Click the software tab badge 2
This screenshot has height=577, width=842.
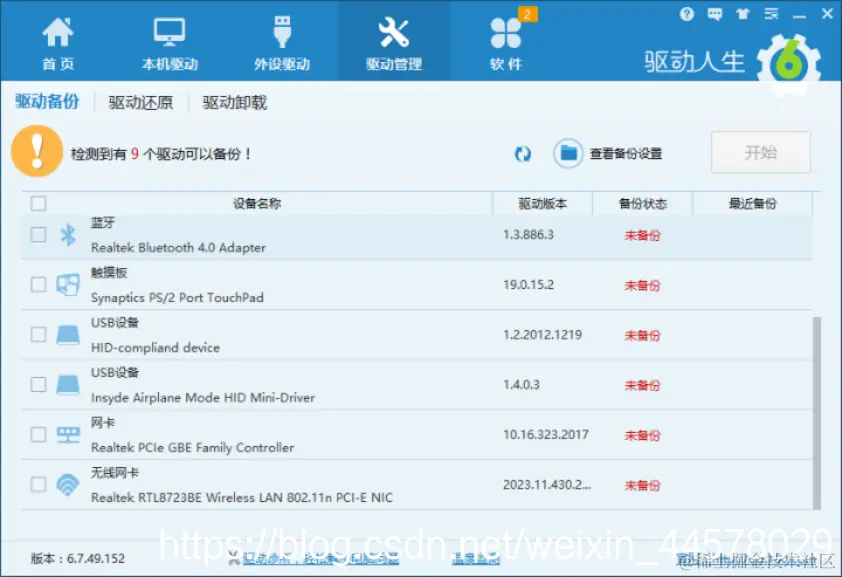527,14
